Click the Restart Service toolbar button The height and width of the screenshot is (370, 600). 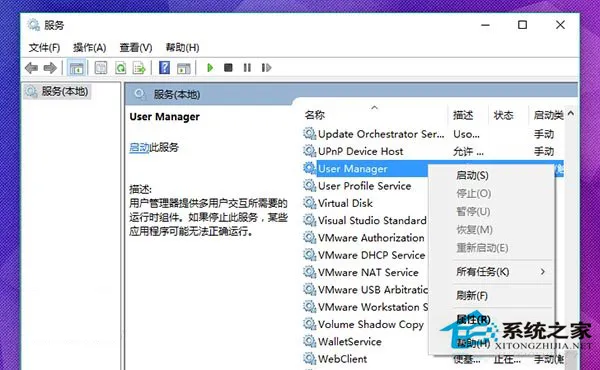[x=266, y=68]
